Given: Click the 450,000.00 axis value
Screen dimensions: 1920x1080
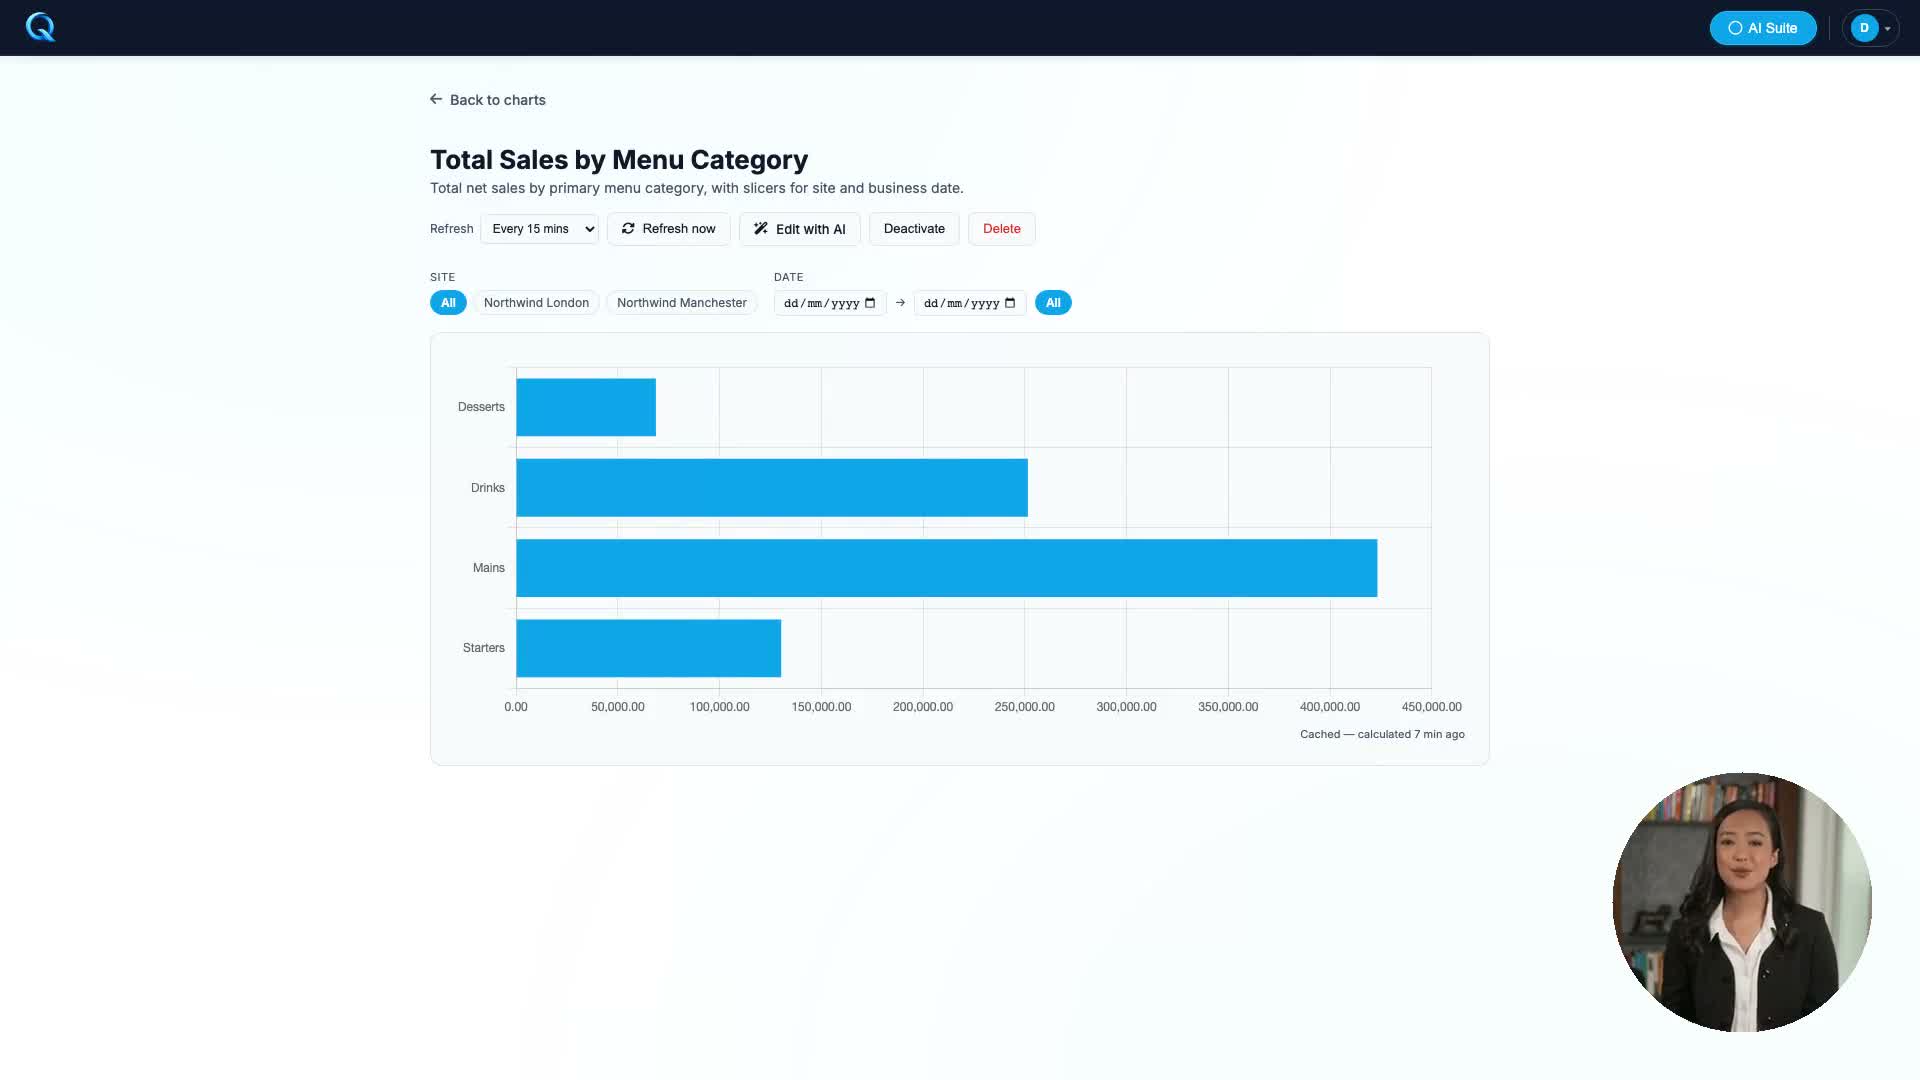Looking at the screenshot, I should pyautogui.click(x=1431, y=707).
